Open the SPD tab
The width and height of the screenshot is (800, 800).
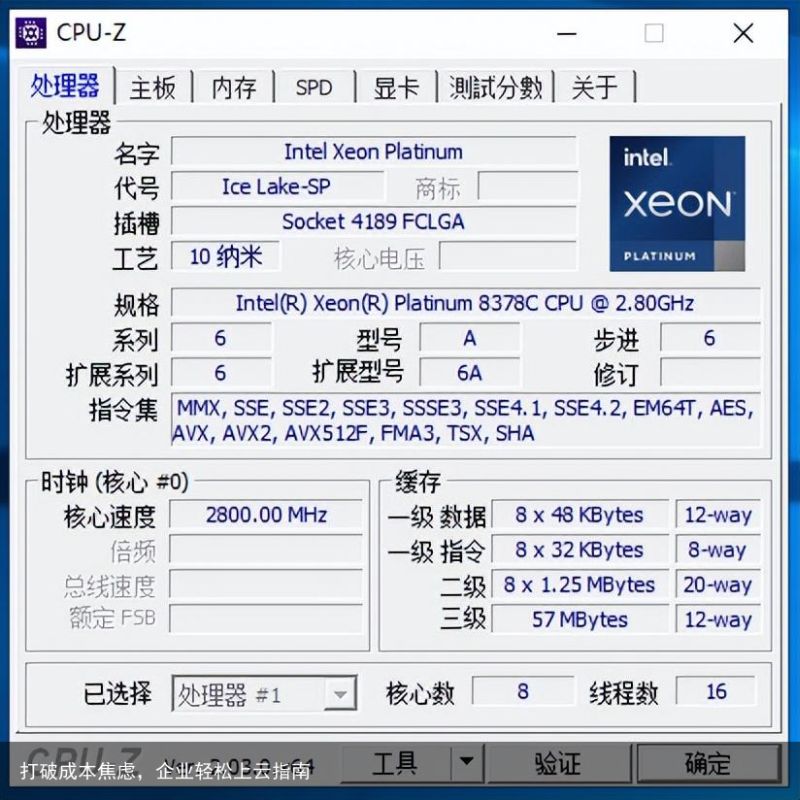click(314, 87)
